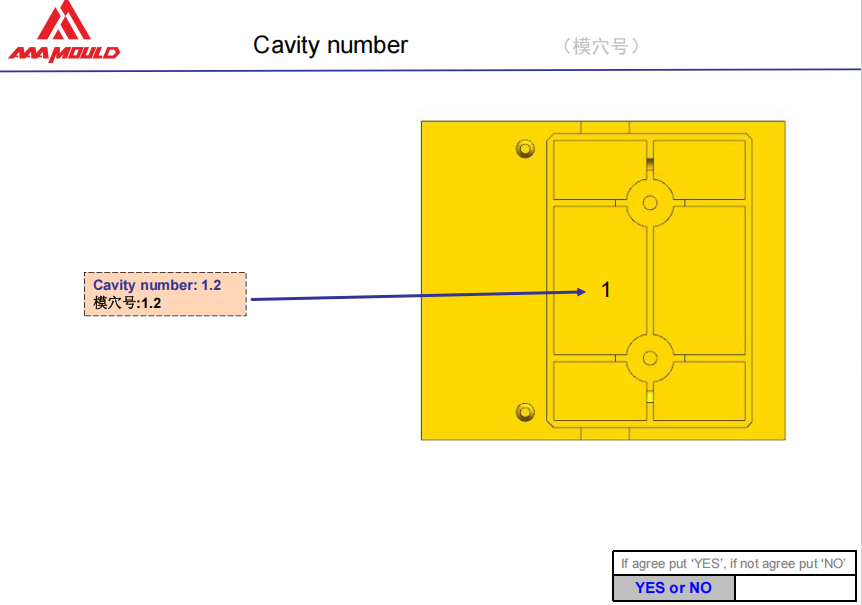862x605 pixels.
Task: Click the lower circular boss in the cavity
Action: click(650, 358)
